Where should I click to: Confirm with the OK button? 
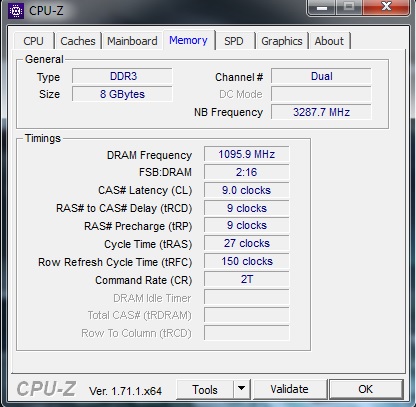click(366, 389)
